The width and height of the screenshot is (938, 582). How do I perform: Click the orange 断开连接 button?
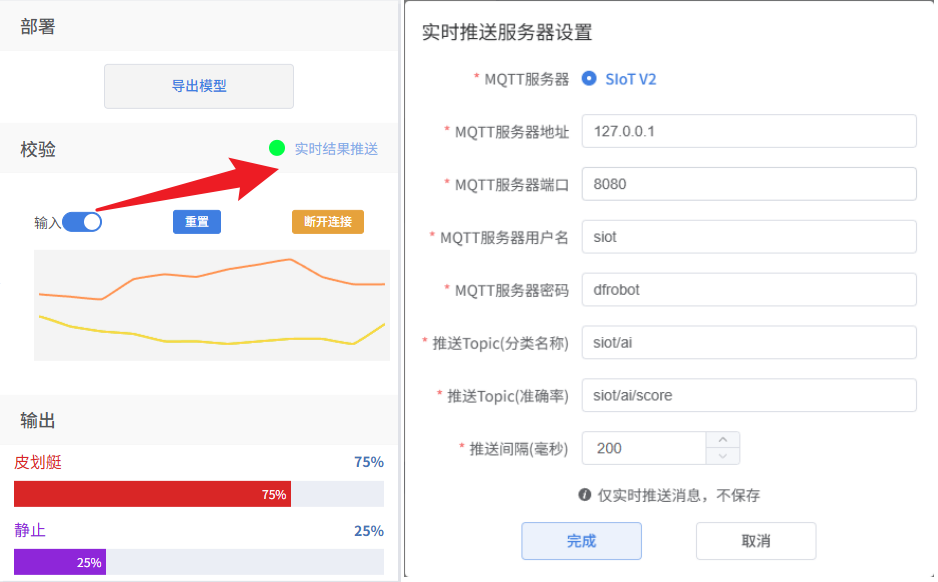(x=327, y=222)
